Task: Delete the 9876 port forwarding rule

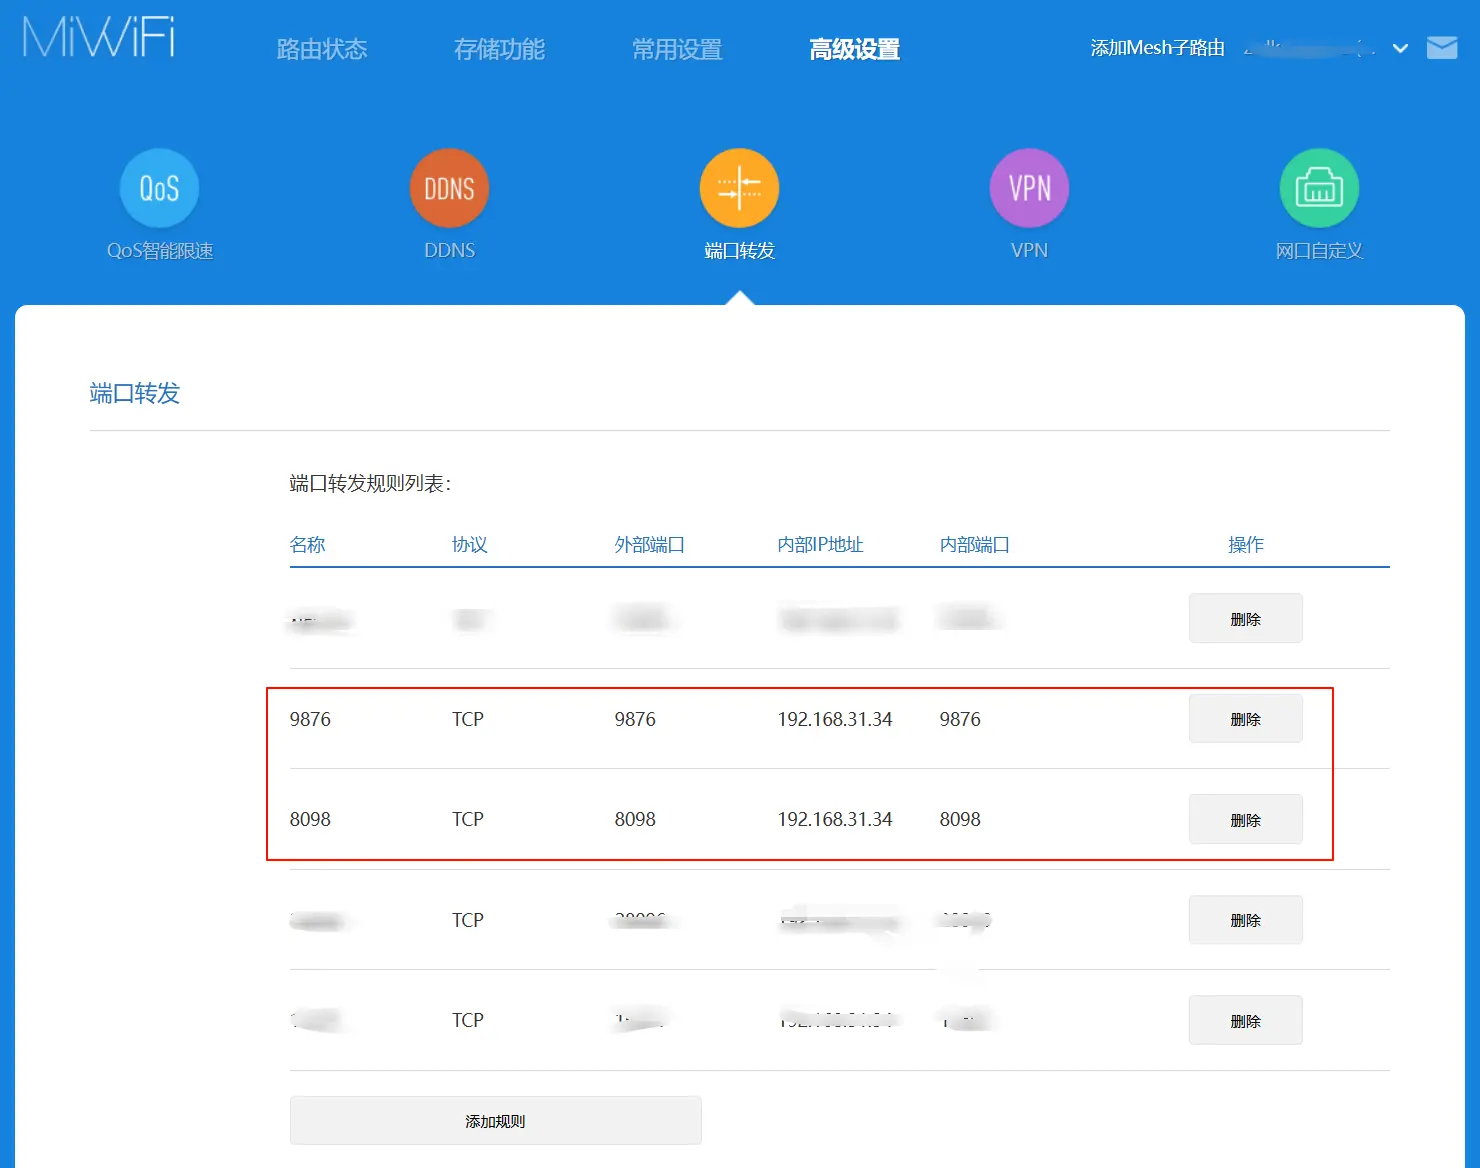Action: coord(1245,719)
